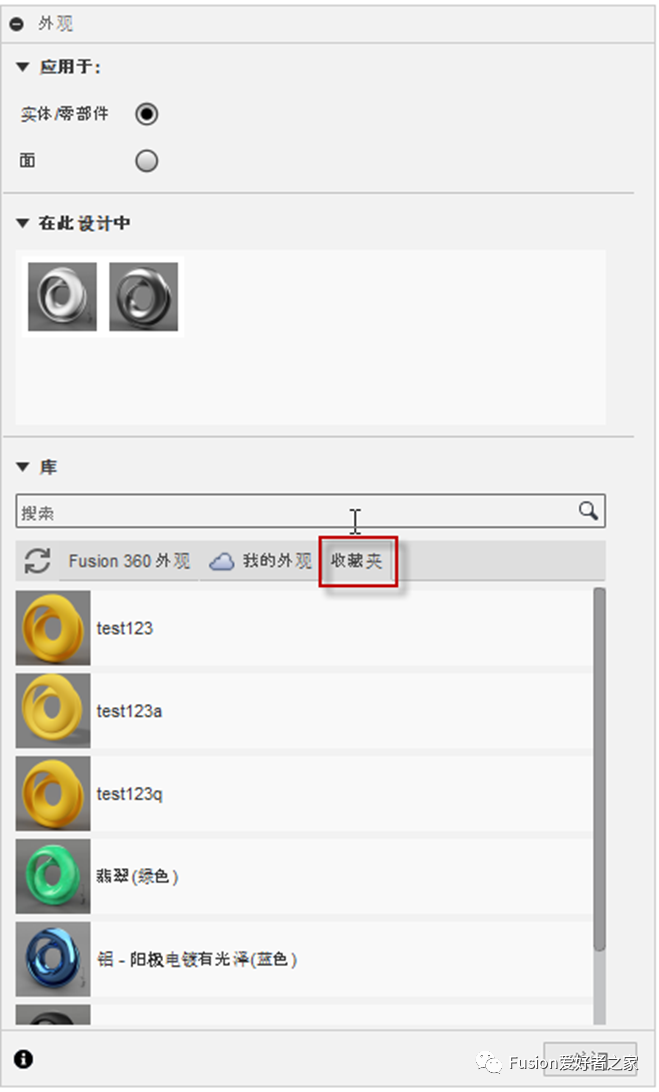Click the info icon at bottom left

coord(23,1059)
